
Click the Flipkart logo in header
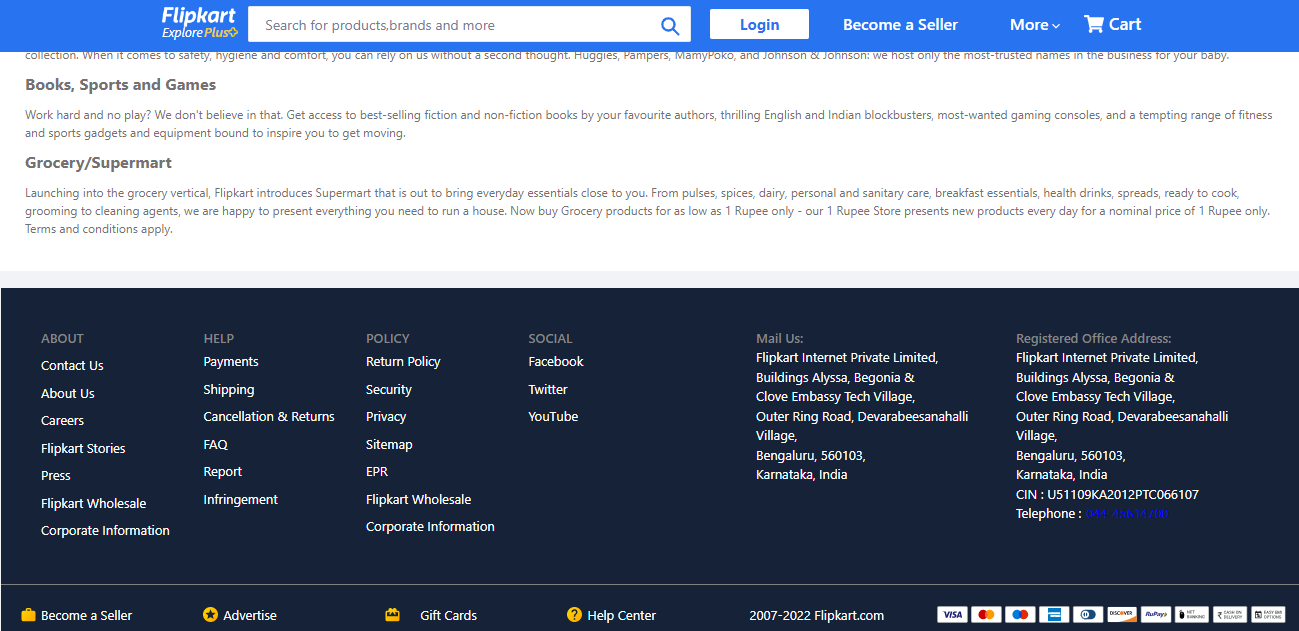click(199, 14)
